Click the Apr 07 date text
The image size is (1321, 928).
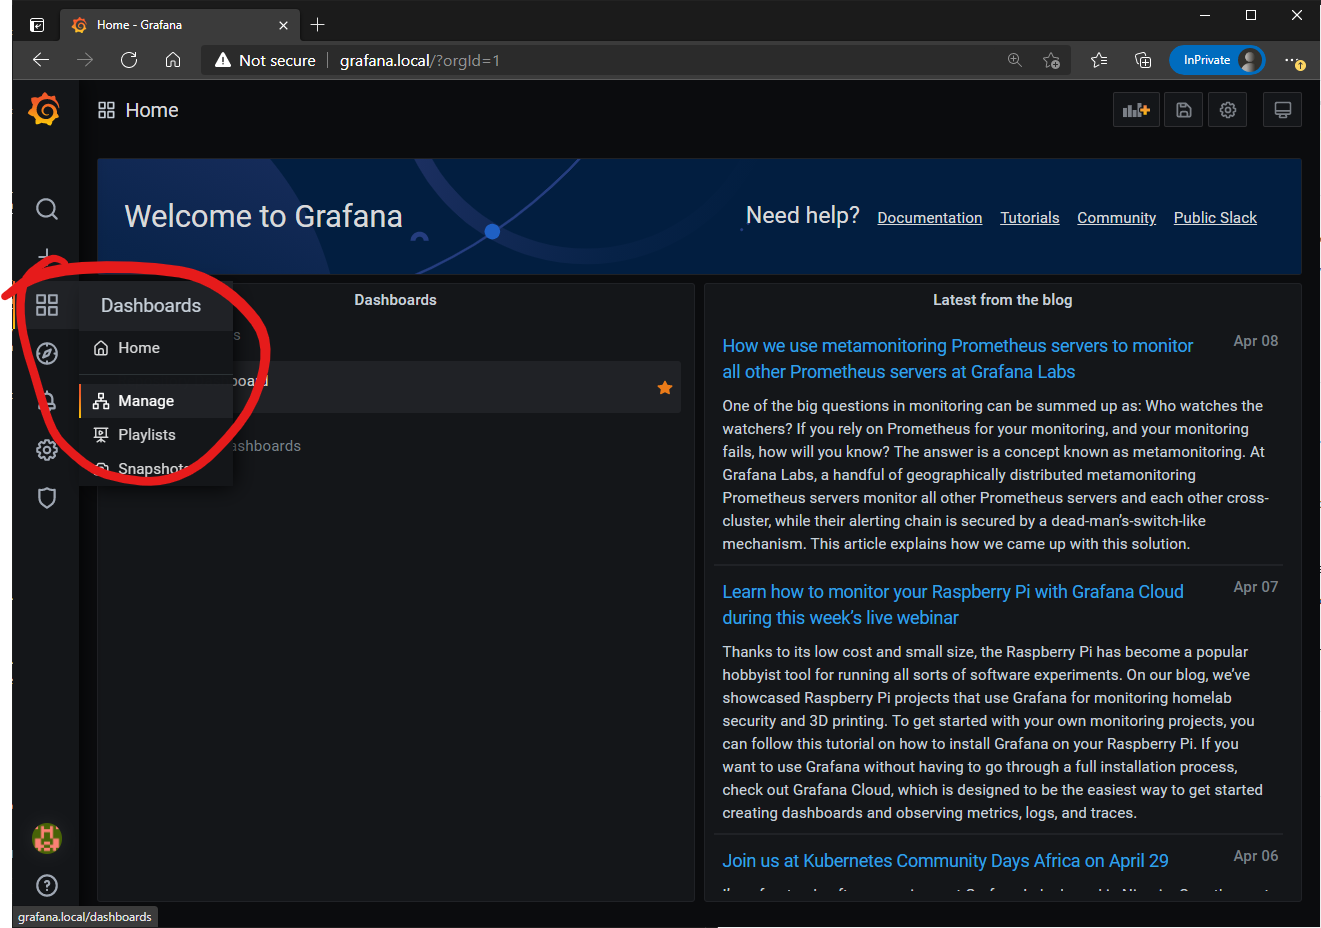click(x=1256, y=587)
